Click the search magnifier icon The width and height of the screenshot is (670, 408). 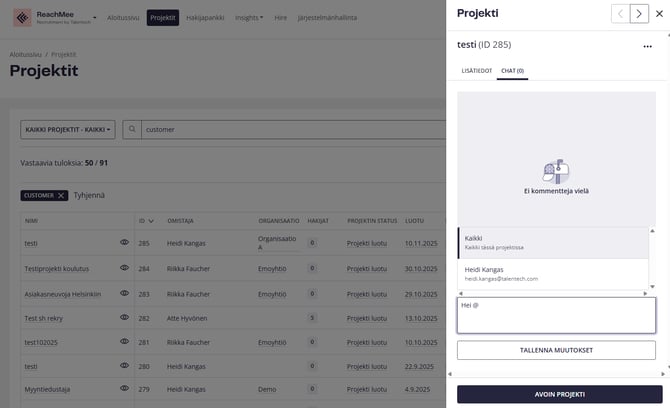tap(132, 129)
